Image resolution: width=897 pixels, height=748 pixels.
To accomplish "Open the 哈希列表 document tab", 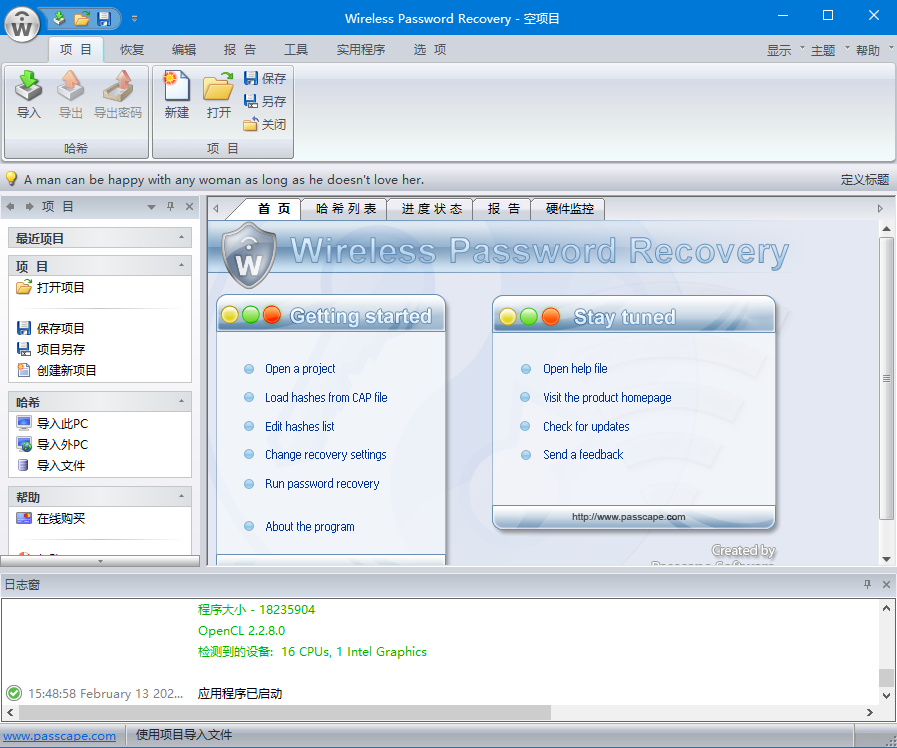I will tap(346, 209).
